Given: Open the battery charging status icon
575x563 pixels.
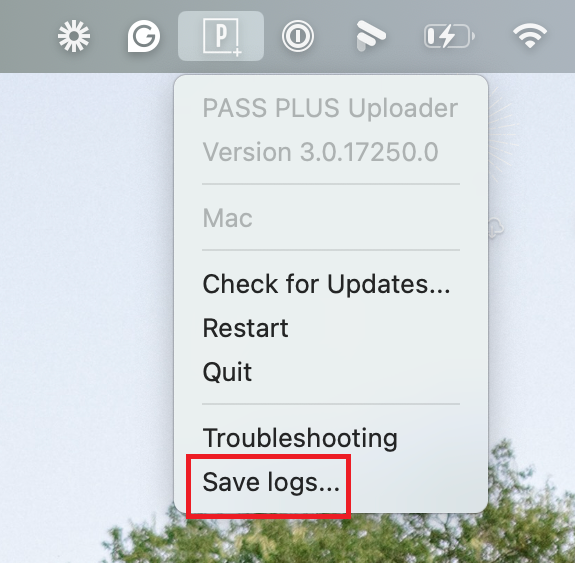Looking at the screenshot, I should click(449, 36).
